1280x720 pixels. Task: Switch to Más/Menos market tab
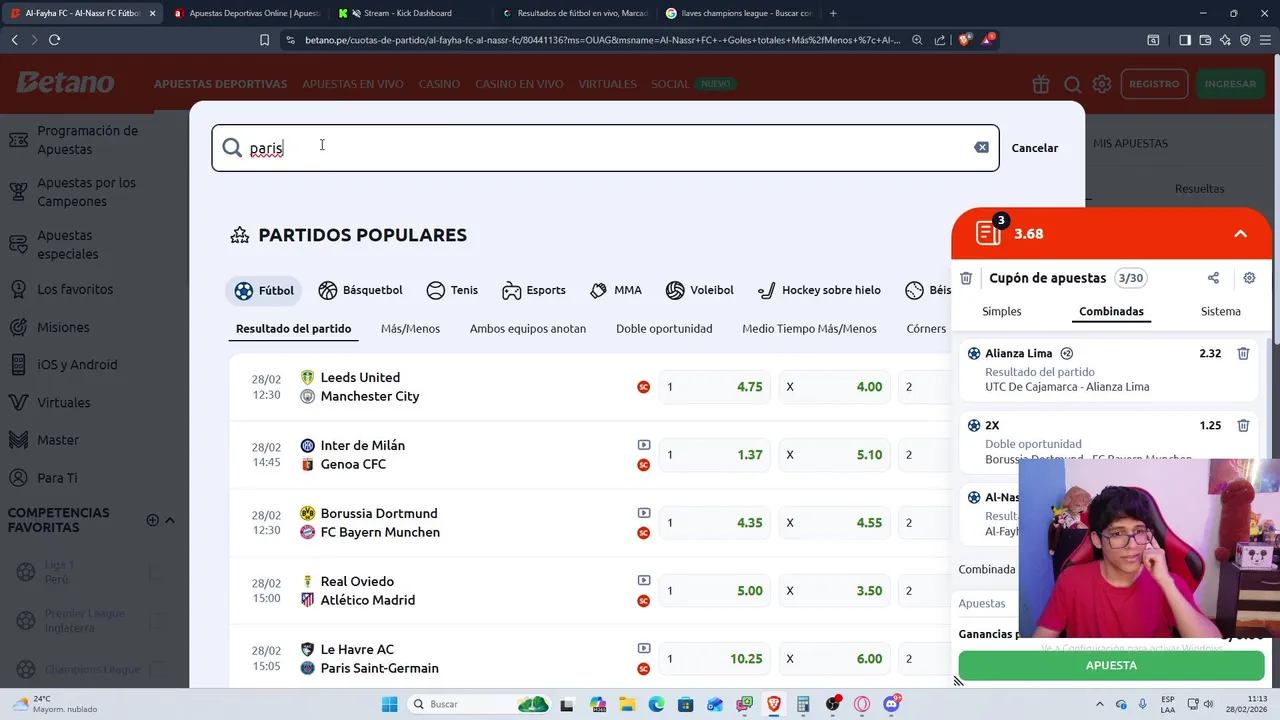click(x=410, y=329)
